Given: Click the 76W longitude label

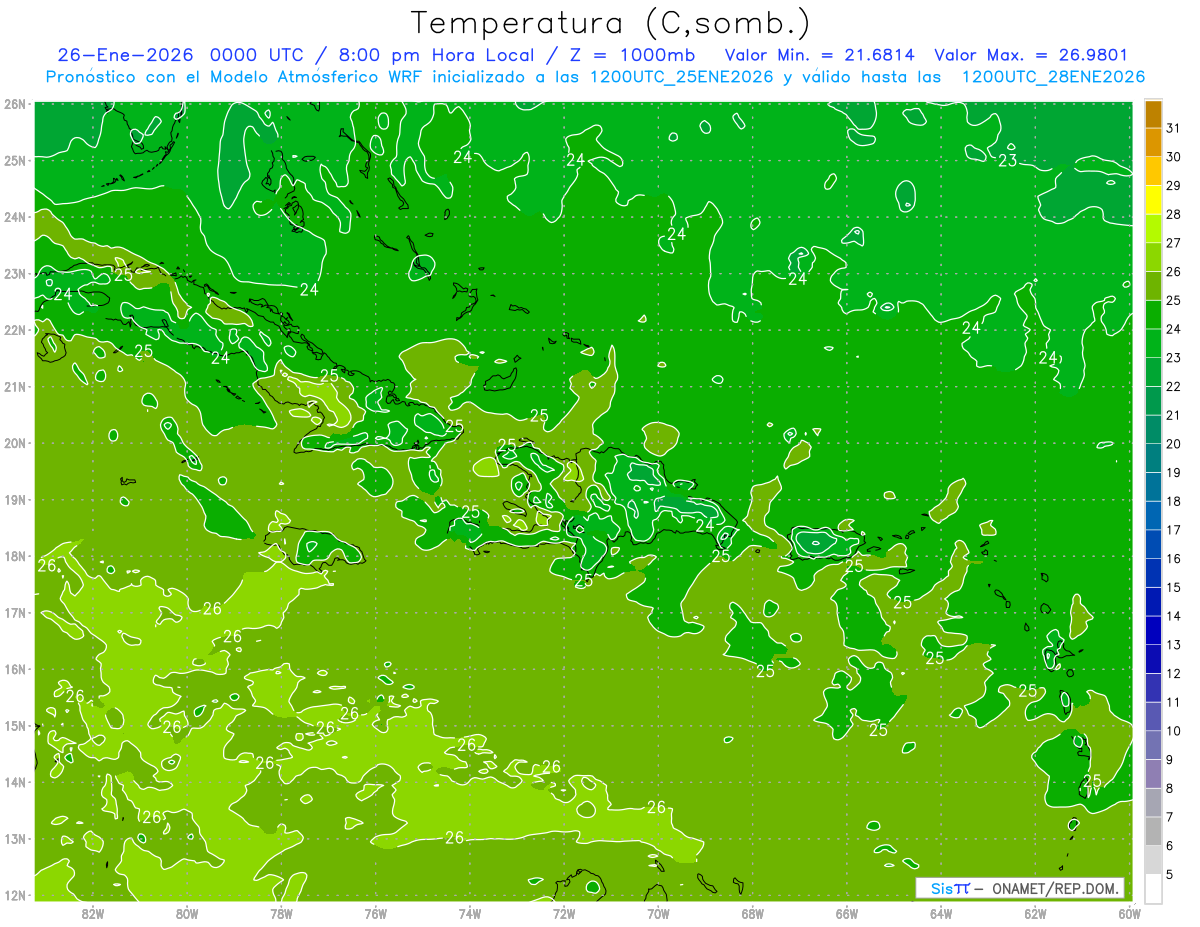Looking at the screenshot, I should (376, 913).
